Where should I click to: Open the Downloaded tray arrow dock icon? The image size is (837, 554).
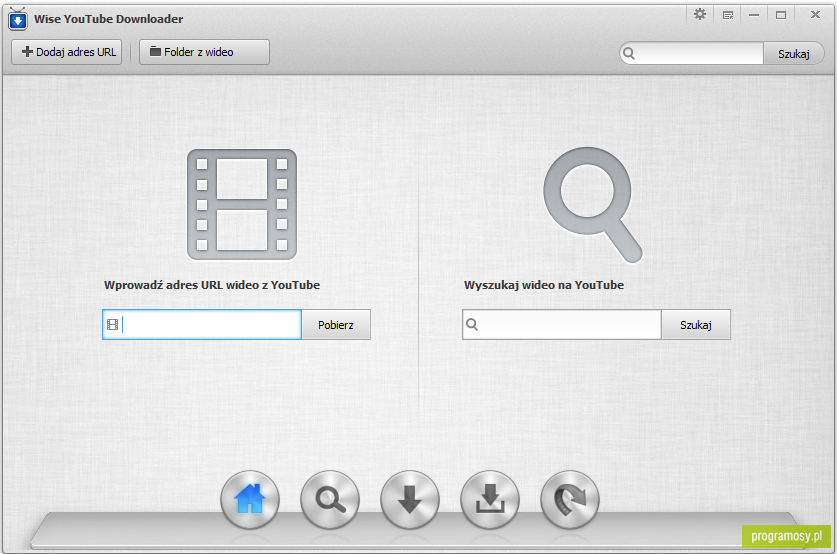490,500
